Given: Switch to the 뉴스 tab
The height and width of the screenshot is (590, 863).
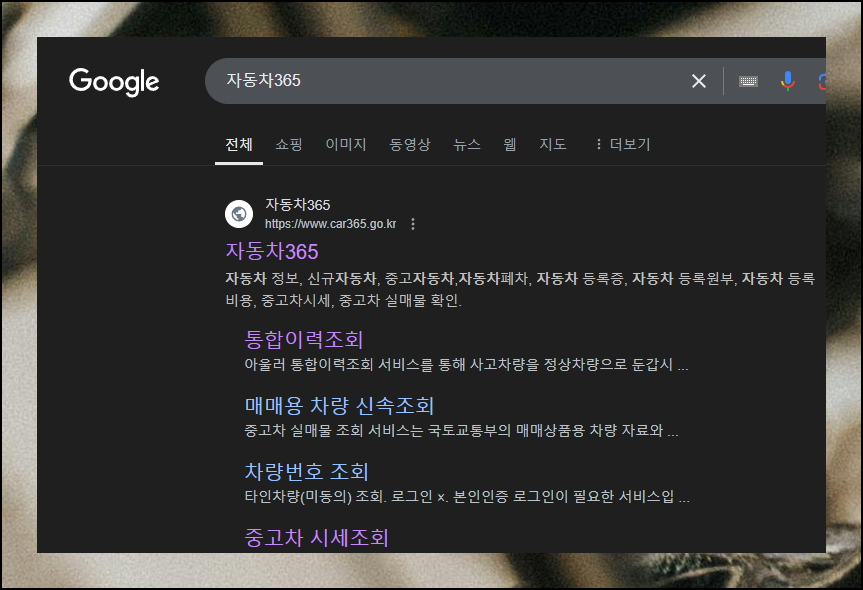Looking at the screenshot, I should pyautogui.click(x=467, y=144).
